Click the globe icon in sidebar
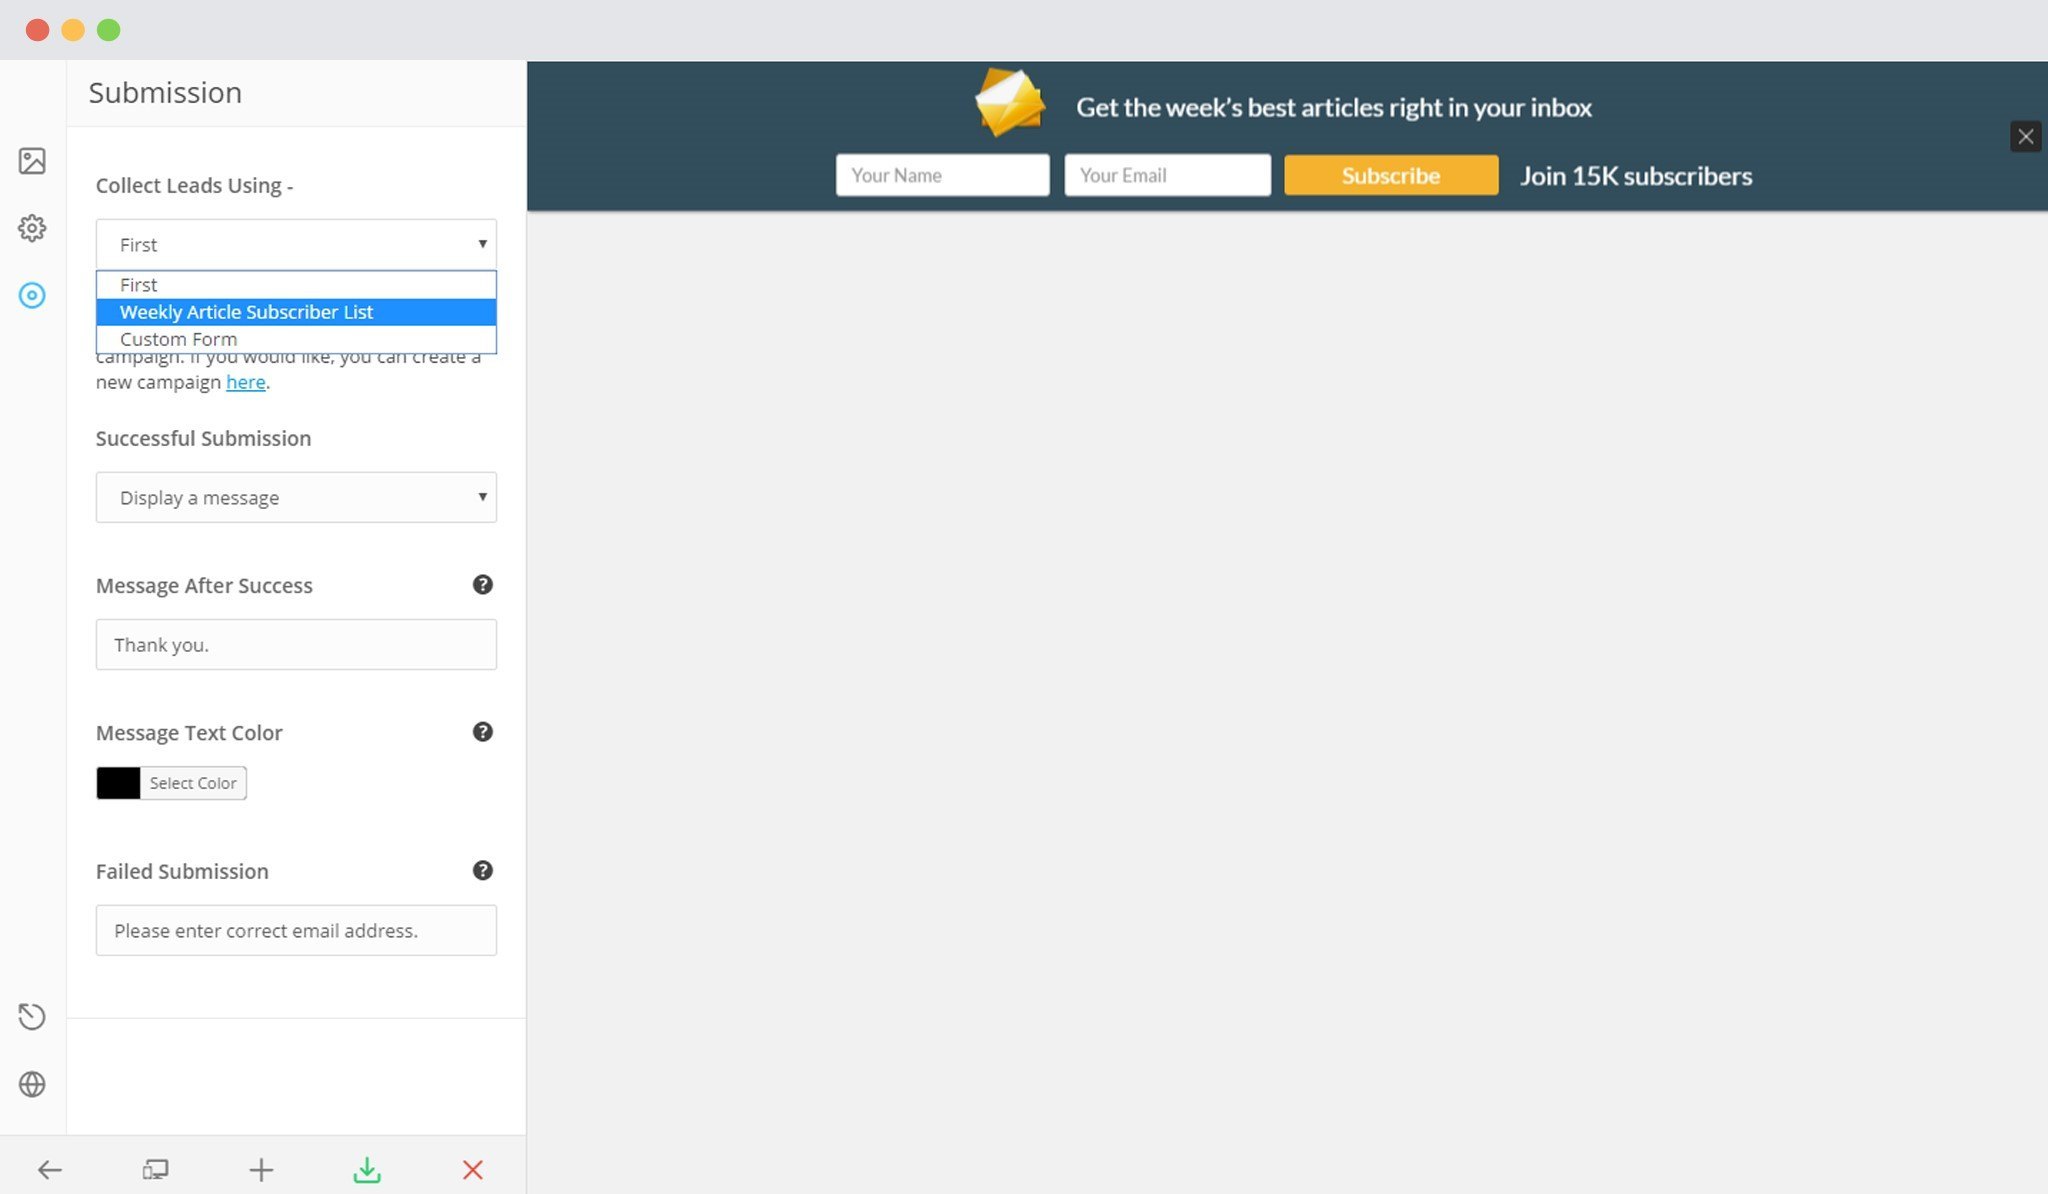Viewport: 2048px width, 1194px height. point(32,1084)
